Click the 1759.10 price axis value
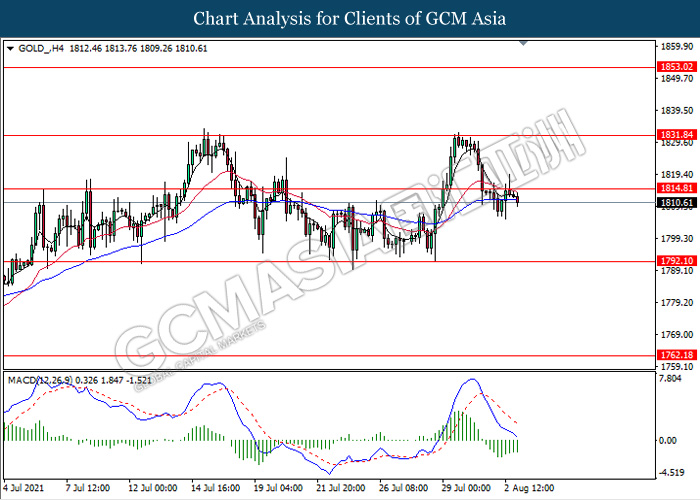This screenshot has width=700, height=500. (x=677, y=367)
